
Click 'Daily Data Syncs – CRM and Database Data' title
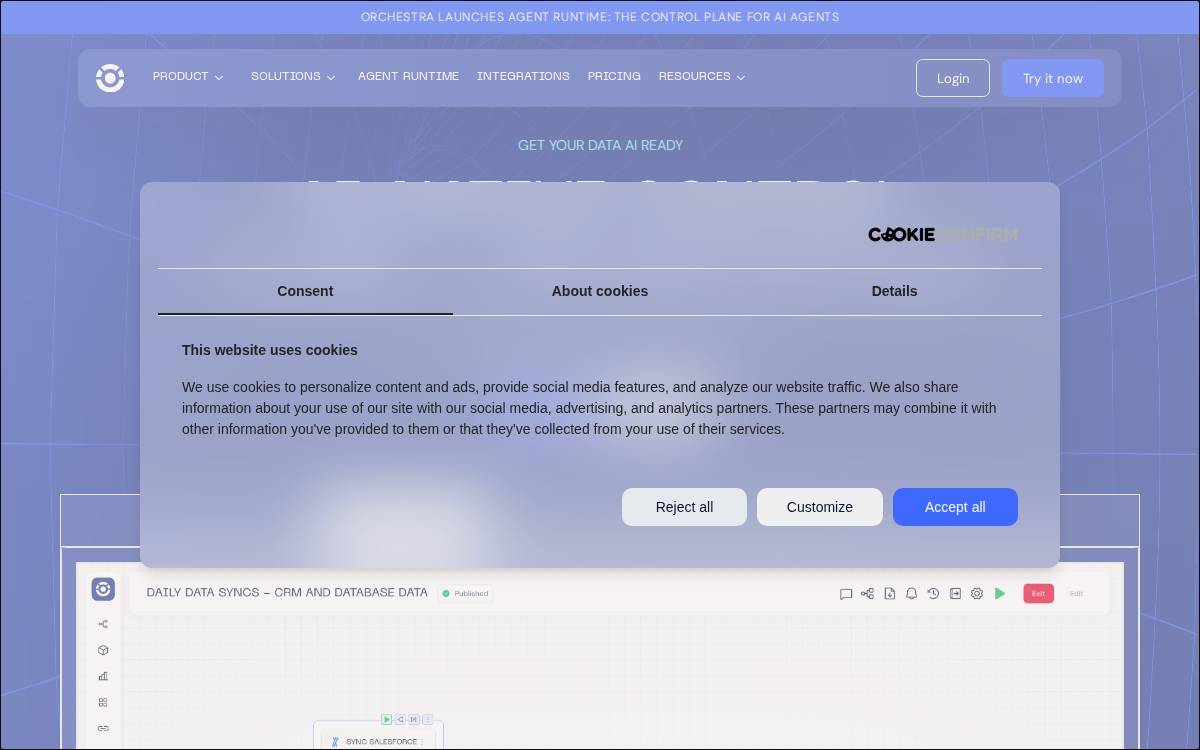287,592
